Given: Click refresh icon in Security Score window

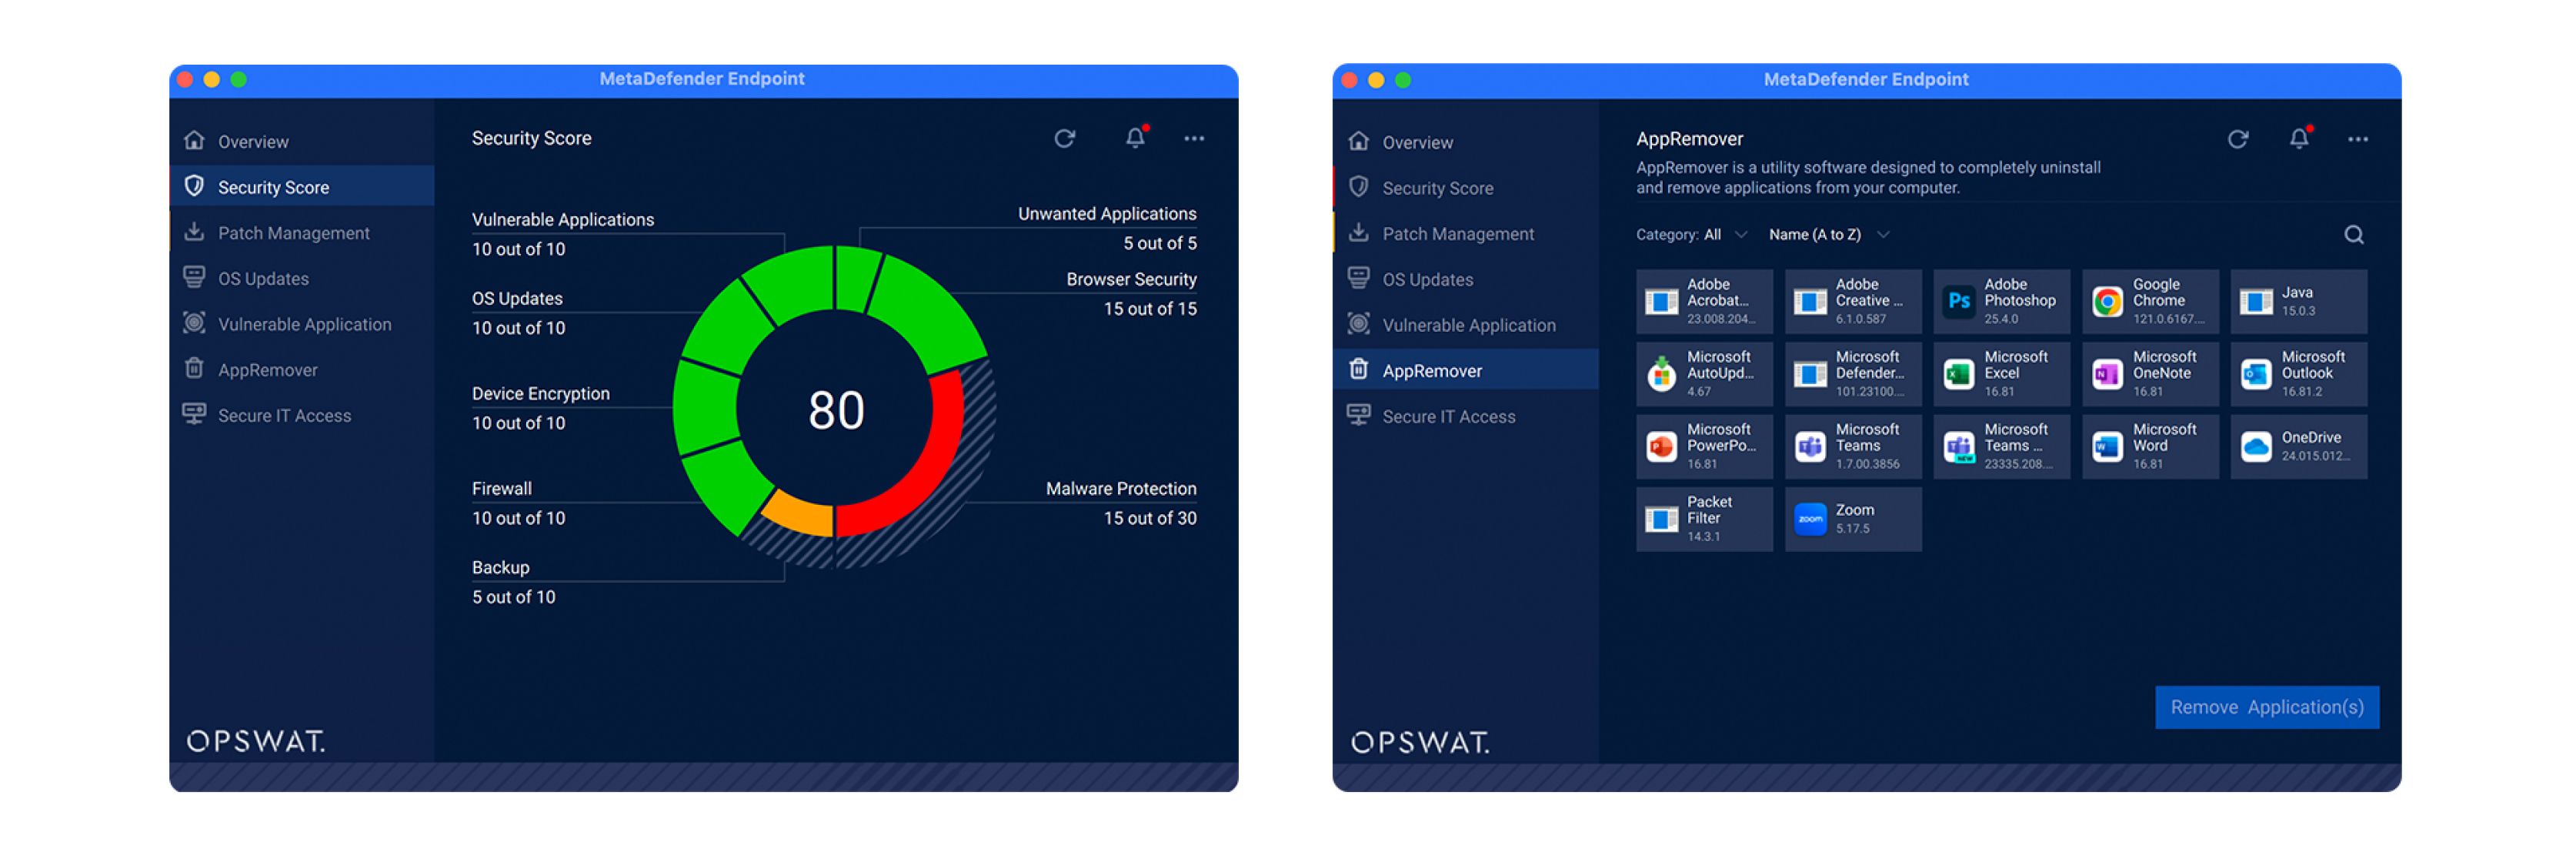Looking at the screenshot, I should click(x=1064, y=138).
